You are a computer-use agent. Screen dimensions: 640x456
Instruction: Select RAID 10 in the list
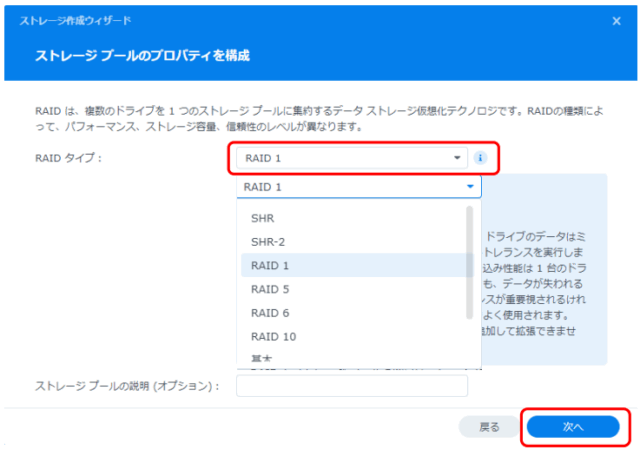(272, 337)
